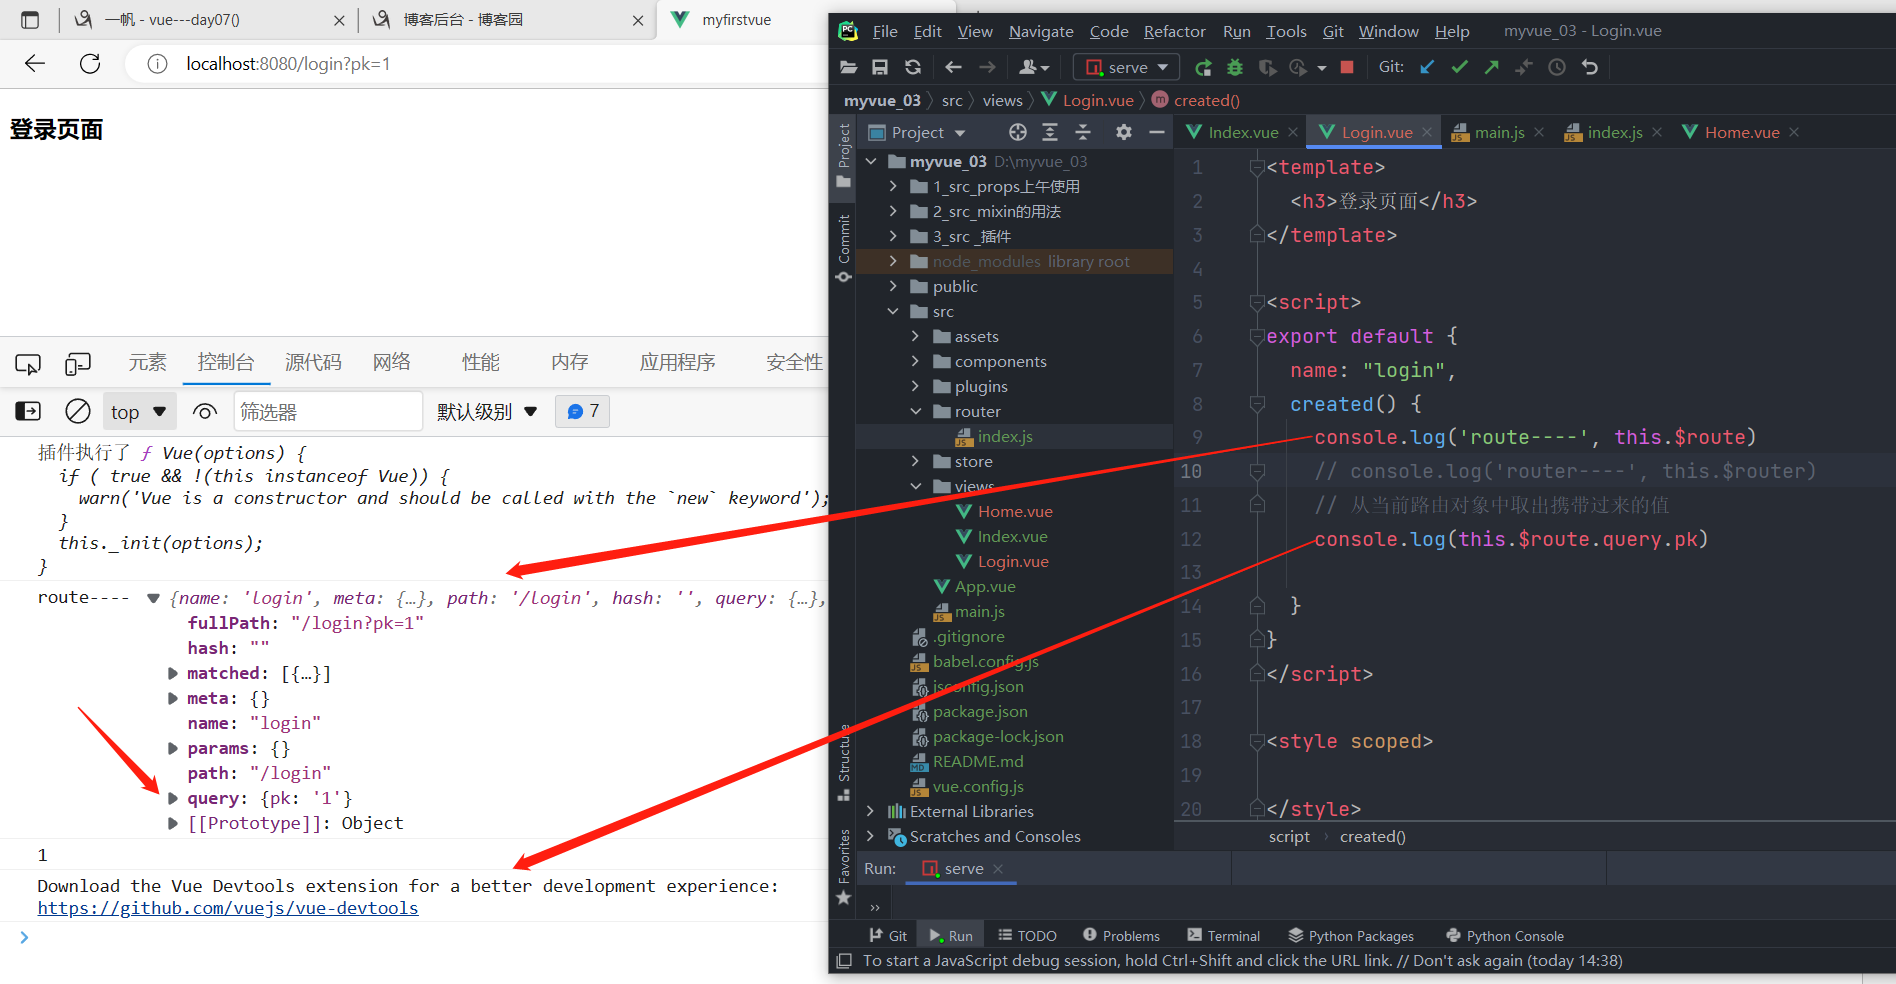Open the Problems tool window

1121,936
